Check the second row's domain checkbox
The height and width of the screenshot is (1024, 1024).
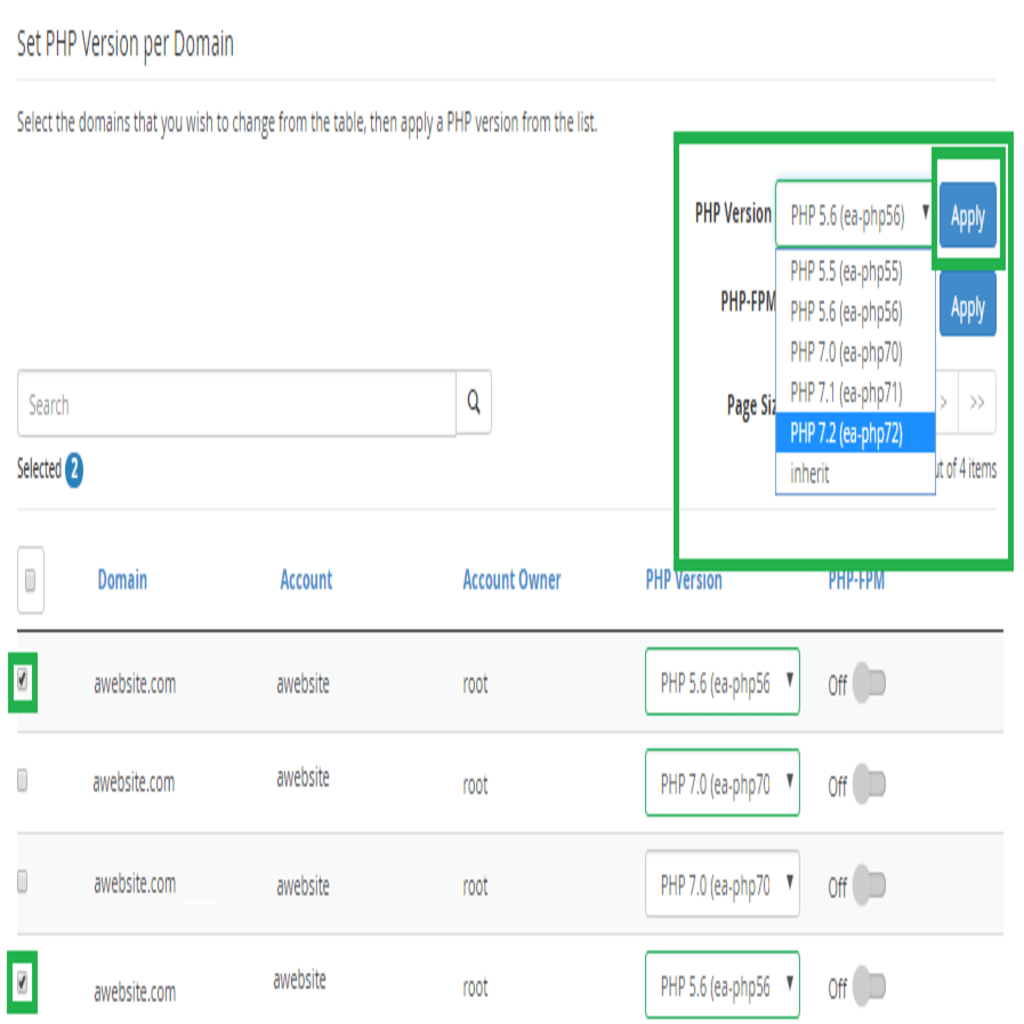click(22, 780)
